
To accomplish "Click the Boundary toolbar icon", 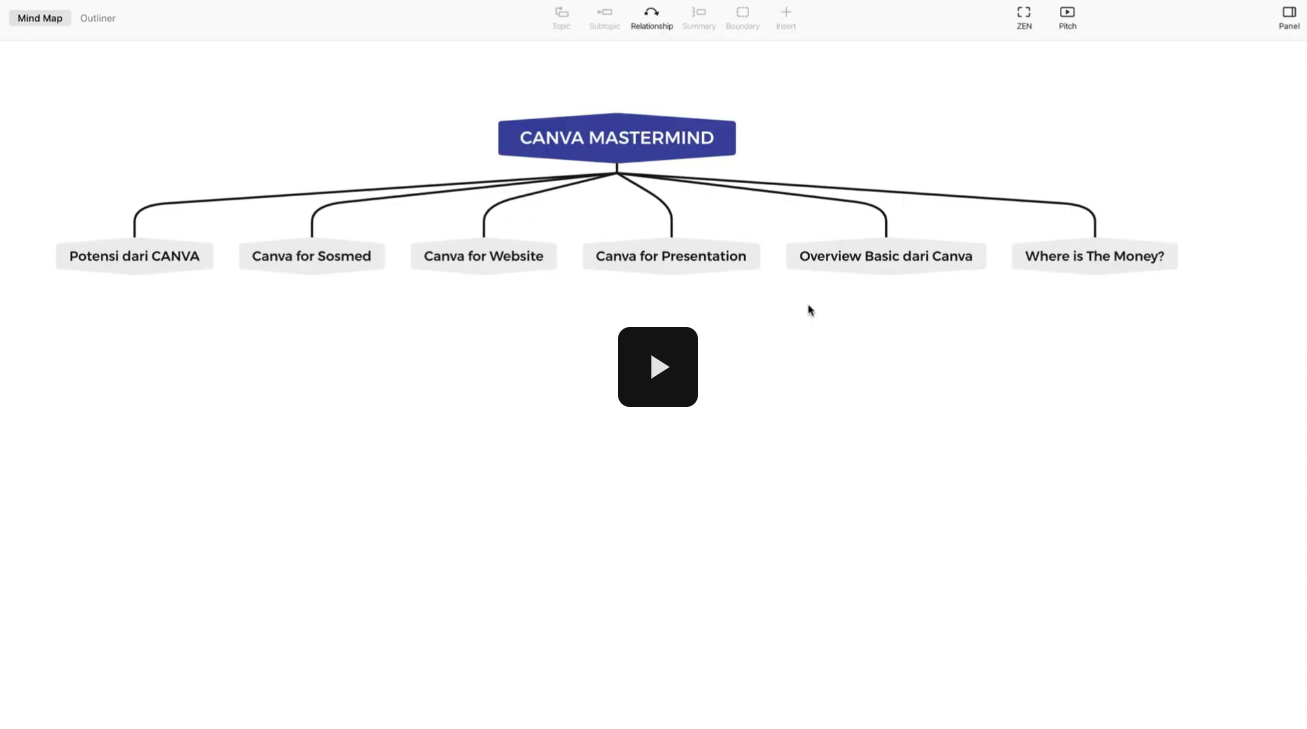I will pyautogui.click(x=742, y=17).
